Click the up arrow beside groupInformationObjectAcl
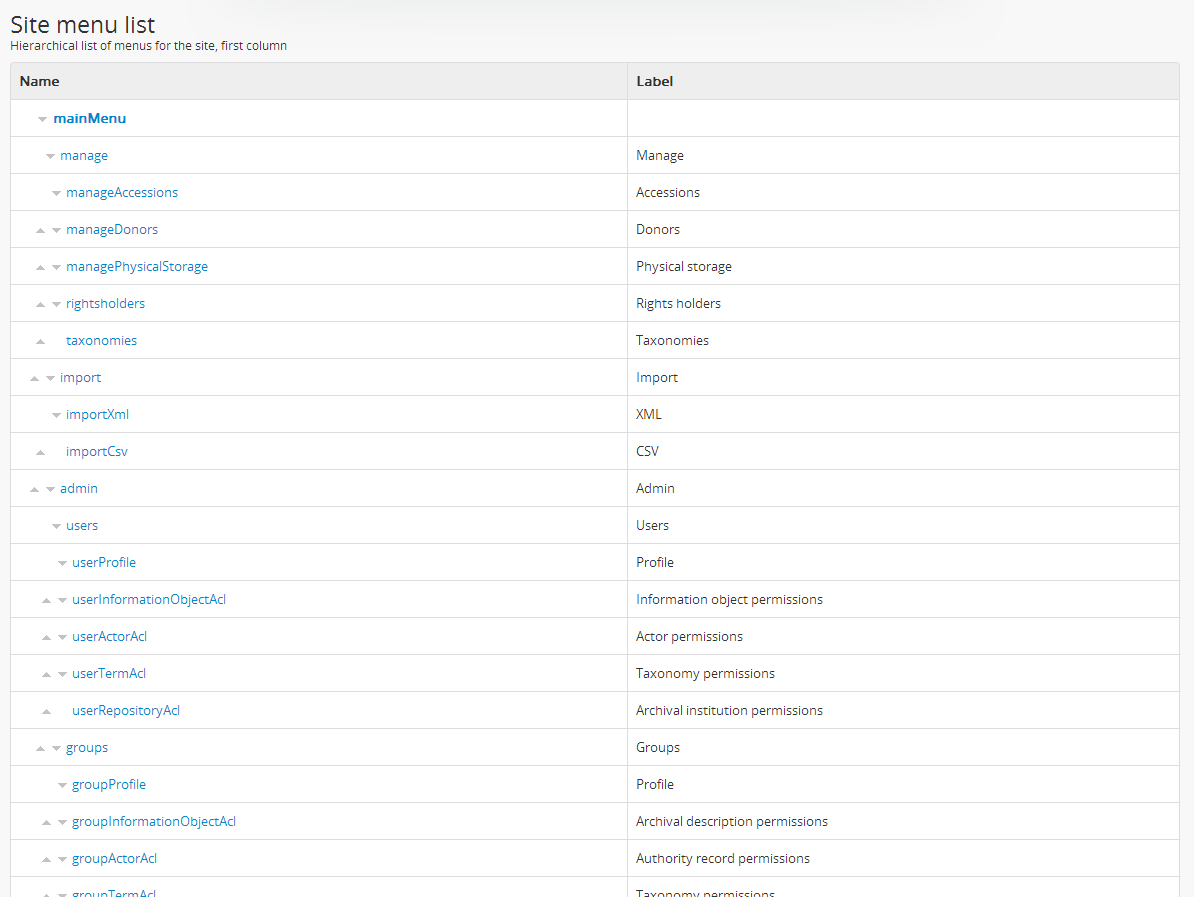The image size is (1194, 897). 46,822
